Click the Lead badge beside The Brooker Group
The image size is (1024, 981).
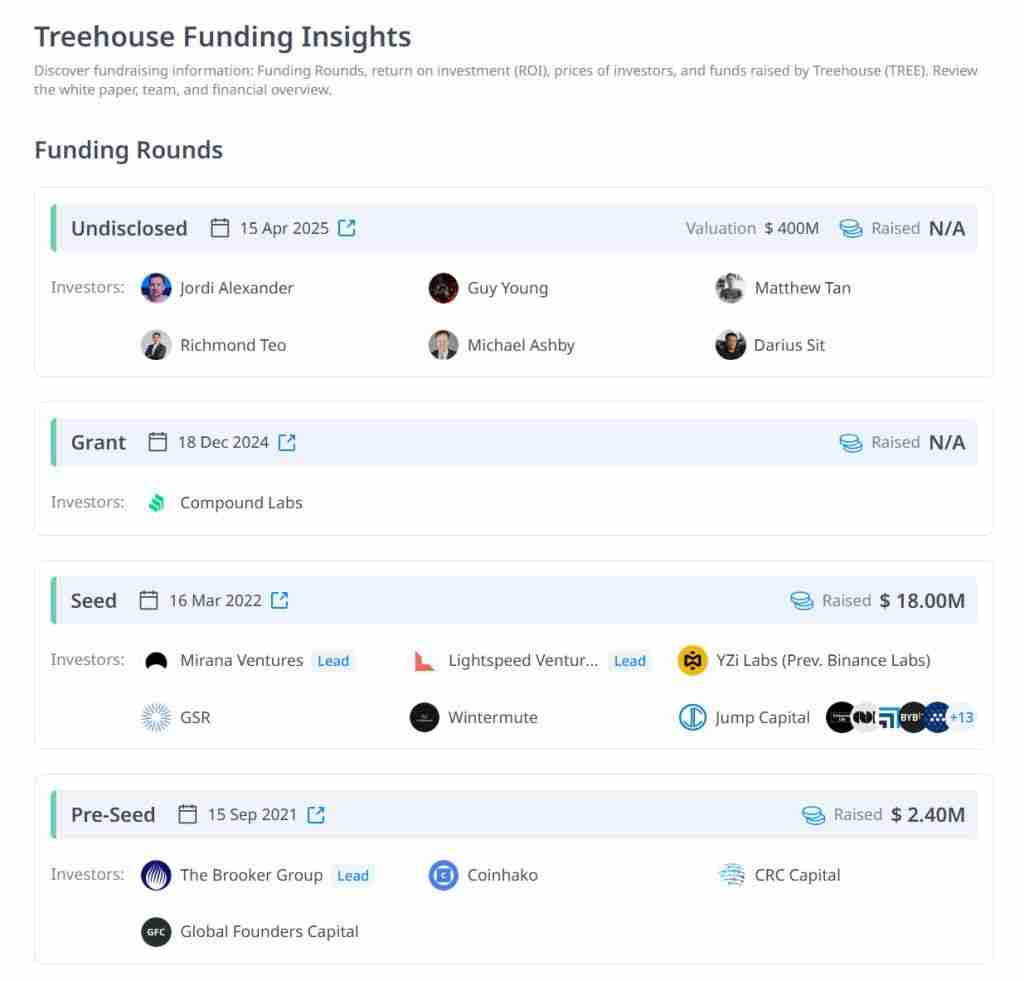pyautogui.click(x=352, y=875)
